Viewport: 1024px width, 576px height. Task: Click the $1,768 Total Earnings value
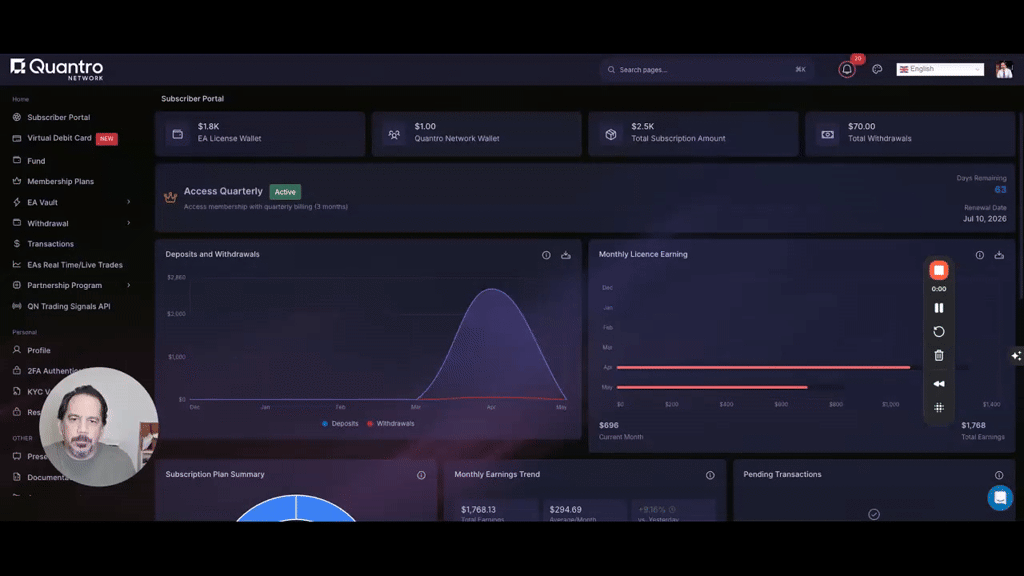[973, 425]
